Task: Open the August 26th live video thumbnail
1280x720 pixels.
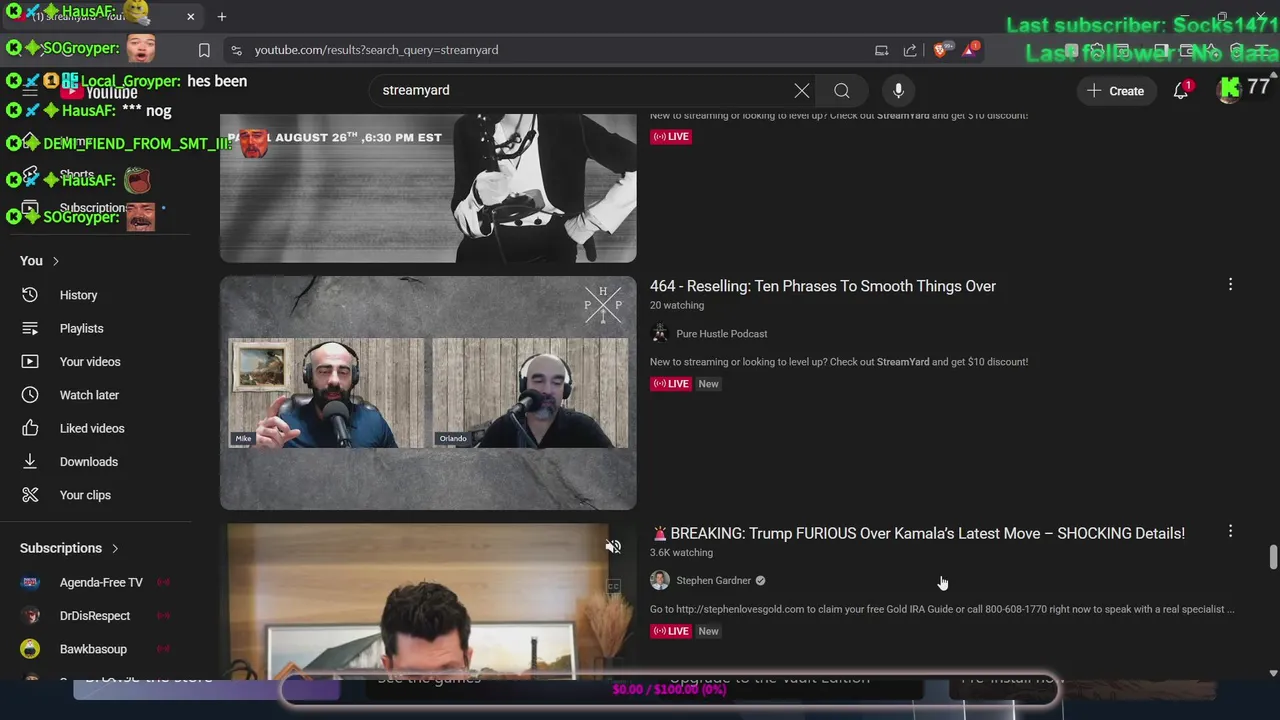Action: [428, 188]
